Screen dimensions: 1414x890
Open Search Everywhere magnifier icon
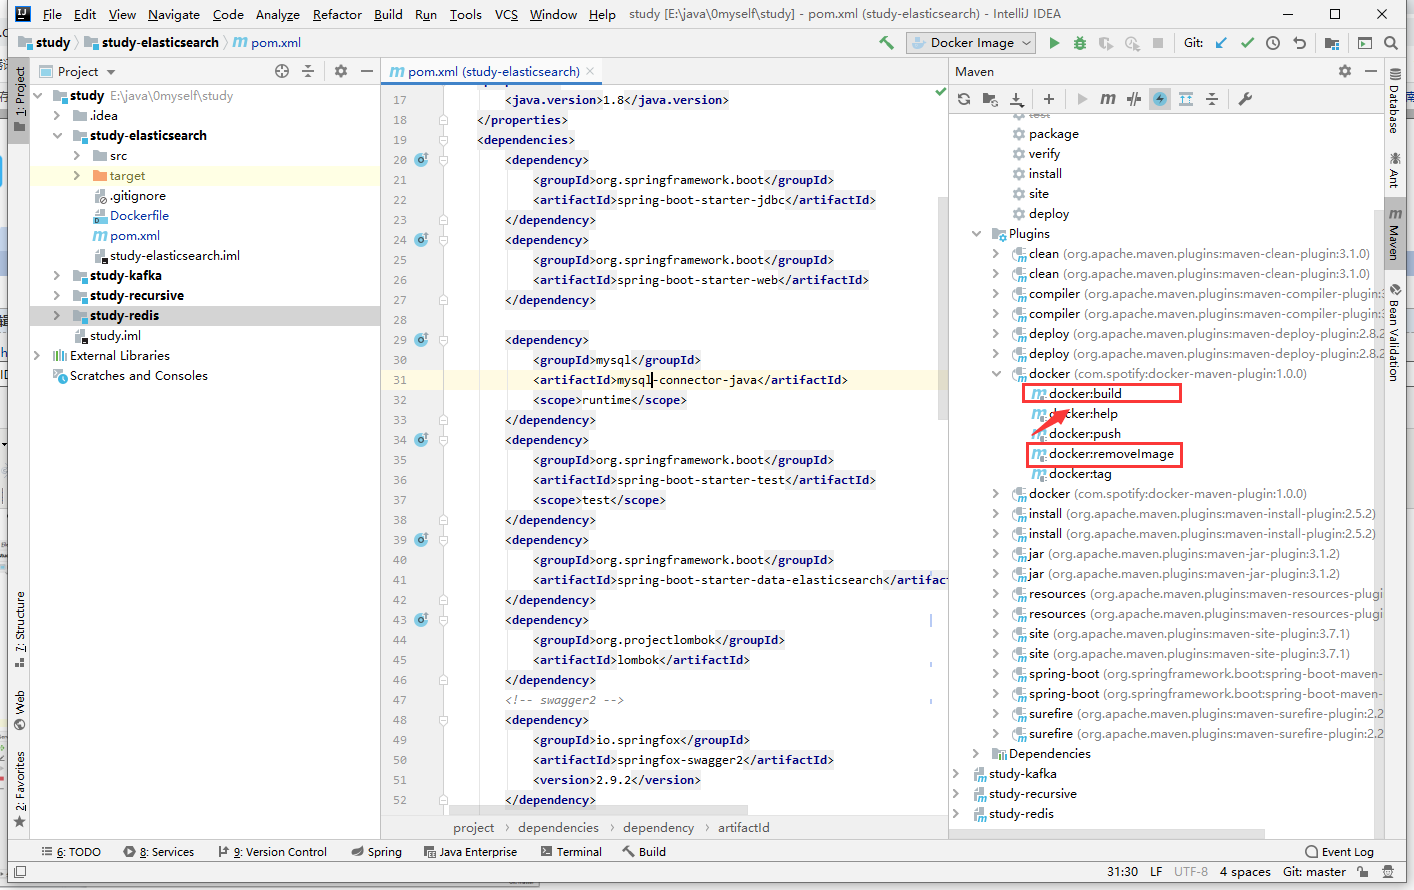click(1391, 43)
